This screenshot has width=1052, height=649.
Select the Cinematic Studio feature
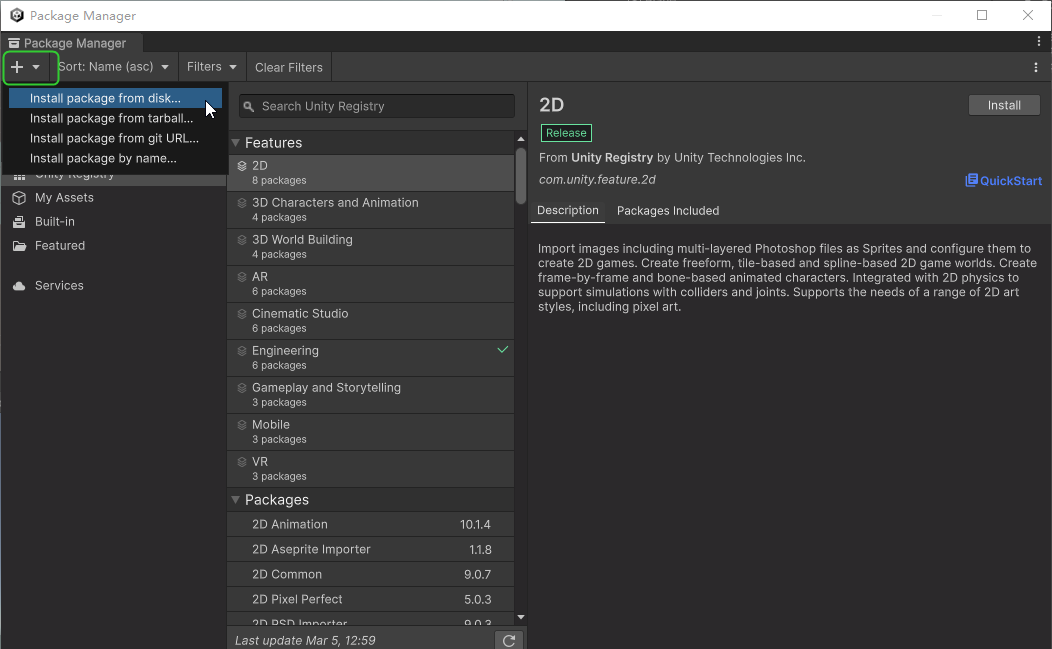371,321
